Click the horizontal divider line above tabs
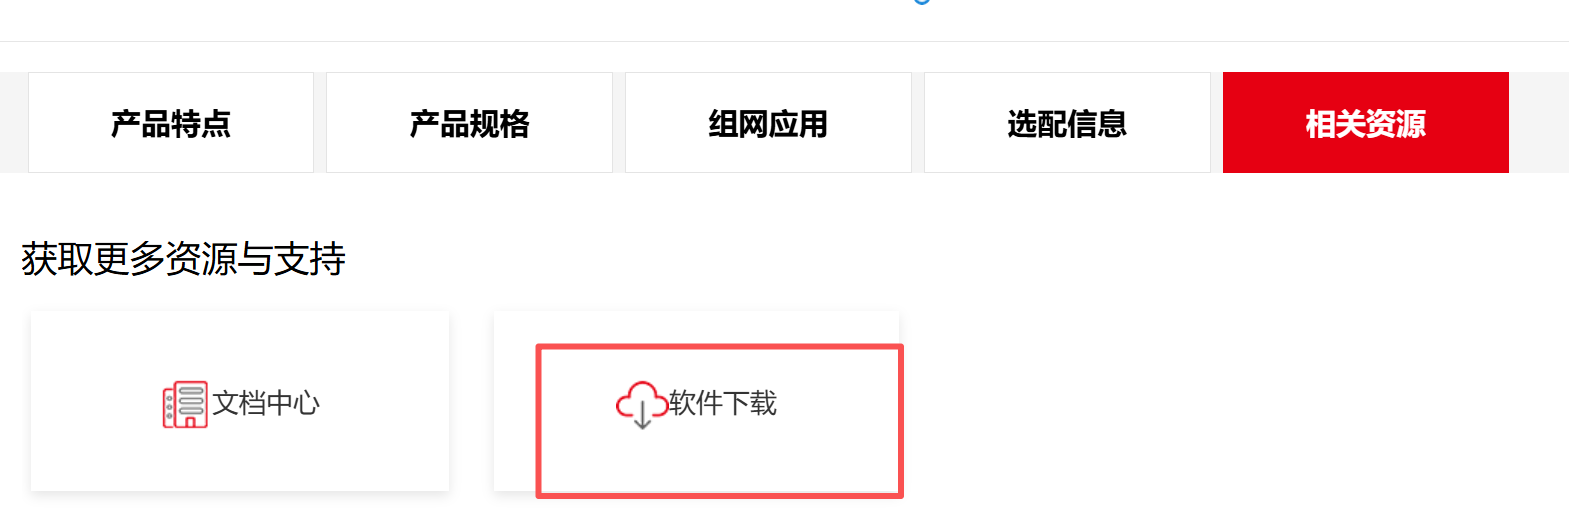Viewport: 1569px width, 525px height. coord(784,41)
